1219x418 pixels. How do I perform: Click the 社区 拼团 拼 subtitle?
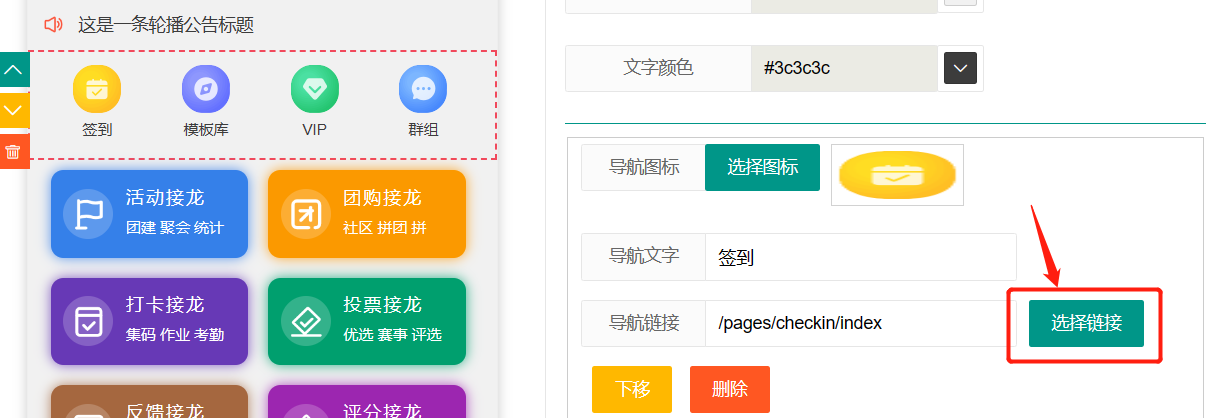click(x=385, y=228)
